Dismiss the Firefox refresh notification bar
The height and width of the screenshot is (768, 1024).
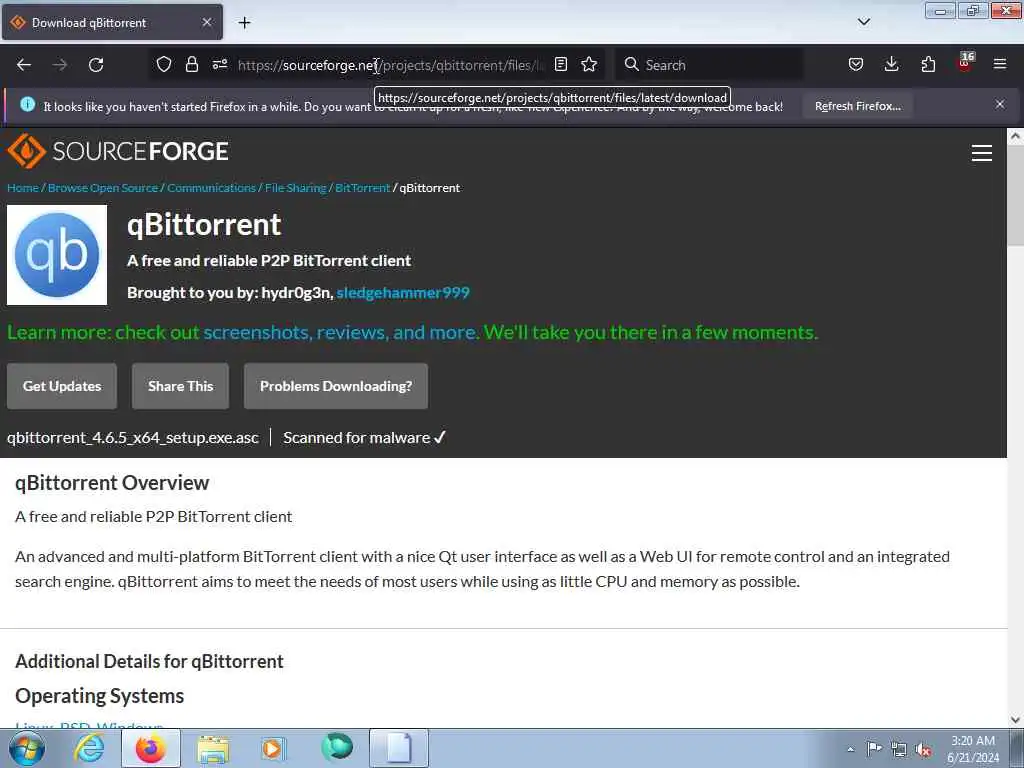tap(1000, 104)
